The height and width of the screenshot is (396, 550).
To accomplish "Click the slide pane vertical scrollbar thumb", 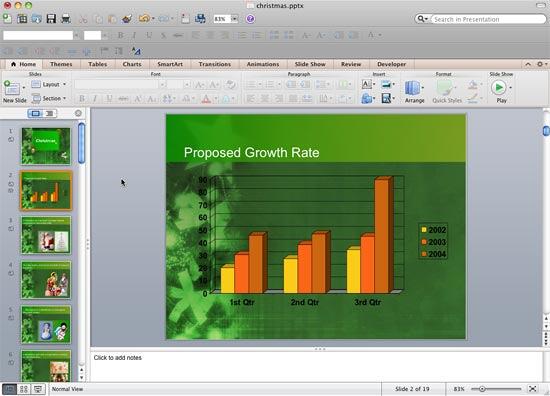I will tap(81, 143).
